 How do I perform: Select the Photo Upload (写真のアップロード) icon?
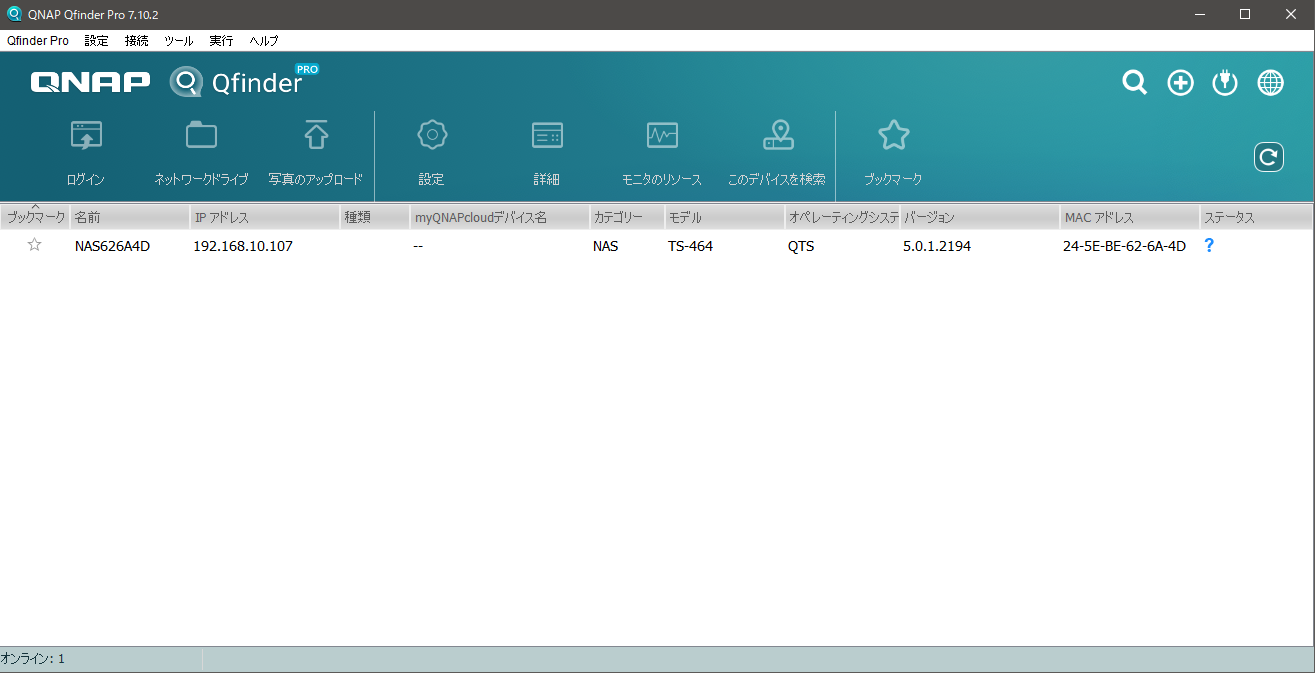point(316,136)
